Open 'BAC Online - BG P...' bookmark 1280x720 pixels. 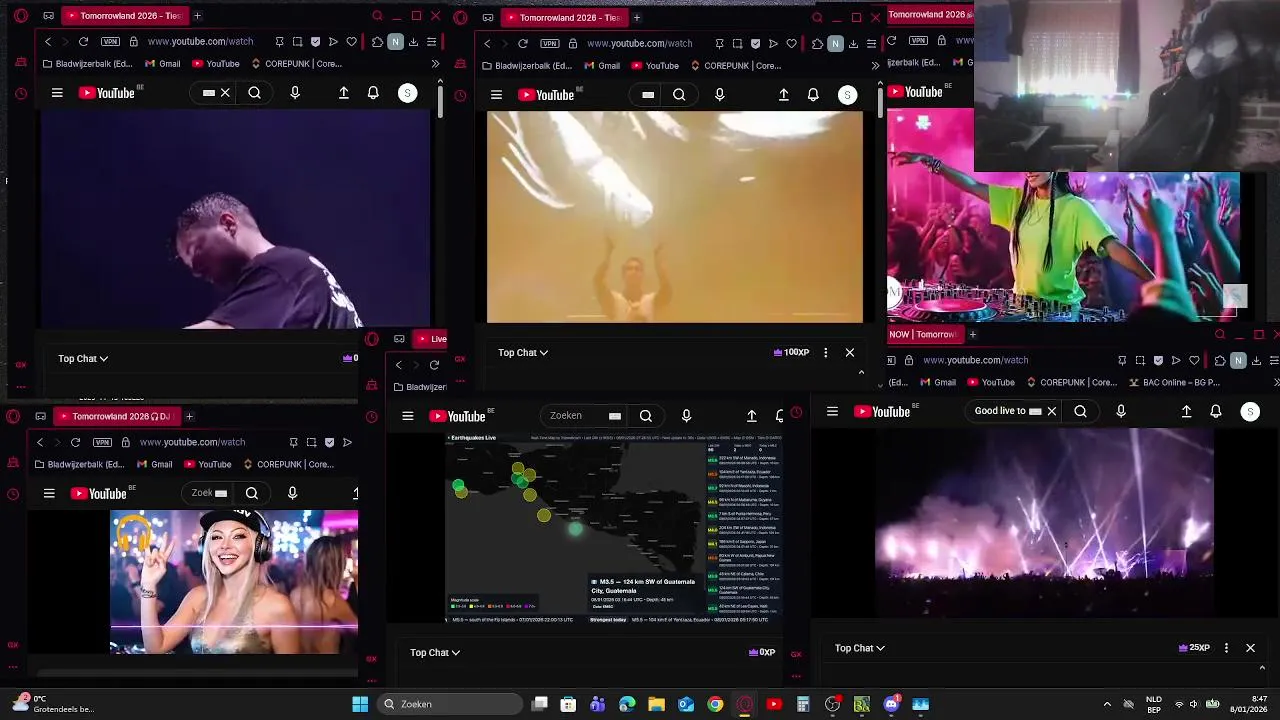click(1174, 382)
